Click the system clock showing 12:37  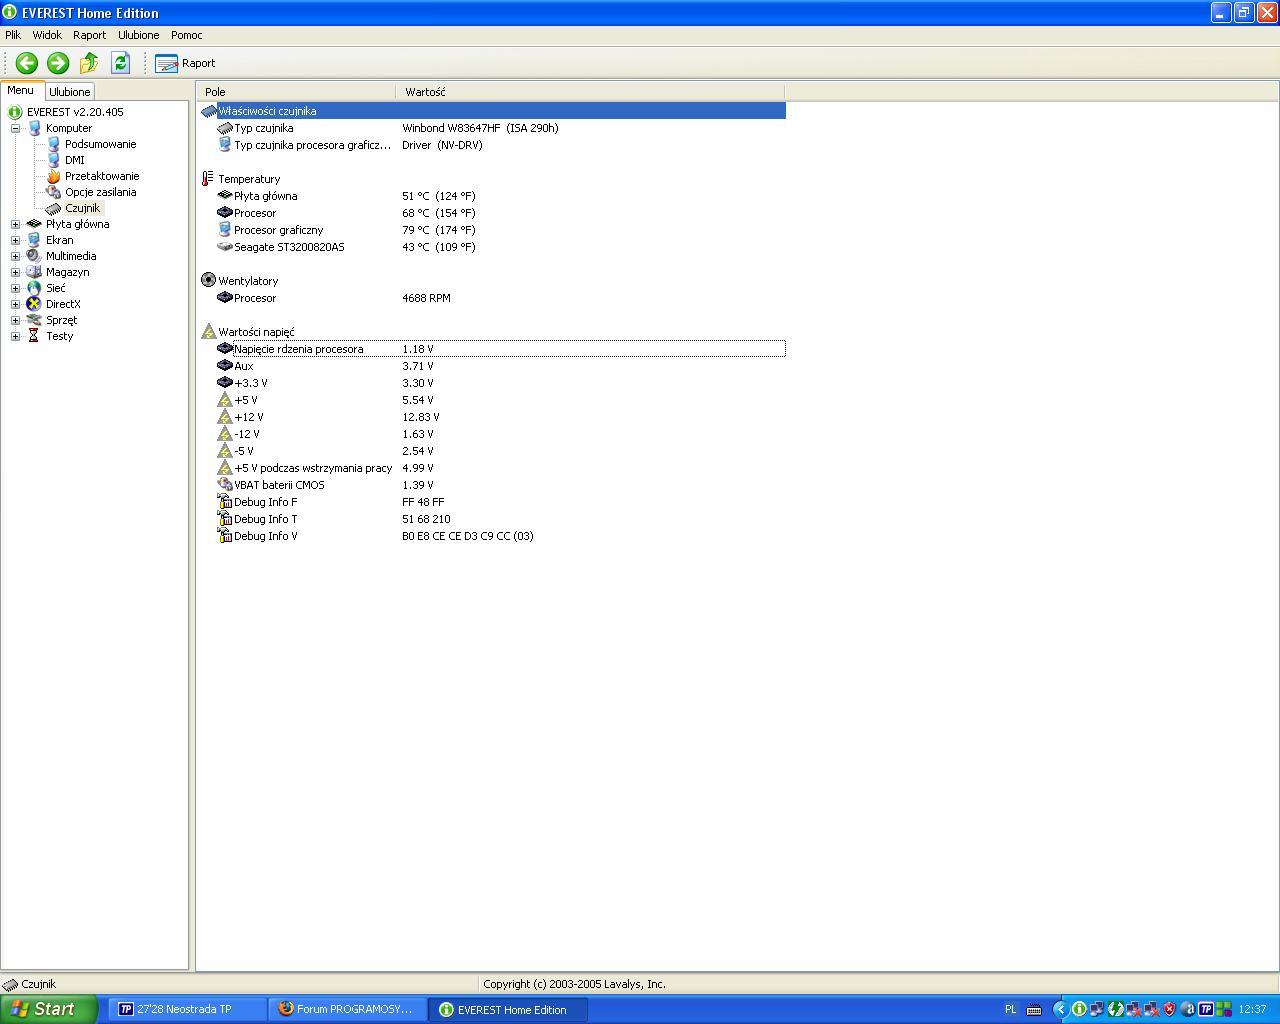(1252, 1010)
